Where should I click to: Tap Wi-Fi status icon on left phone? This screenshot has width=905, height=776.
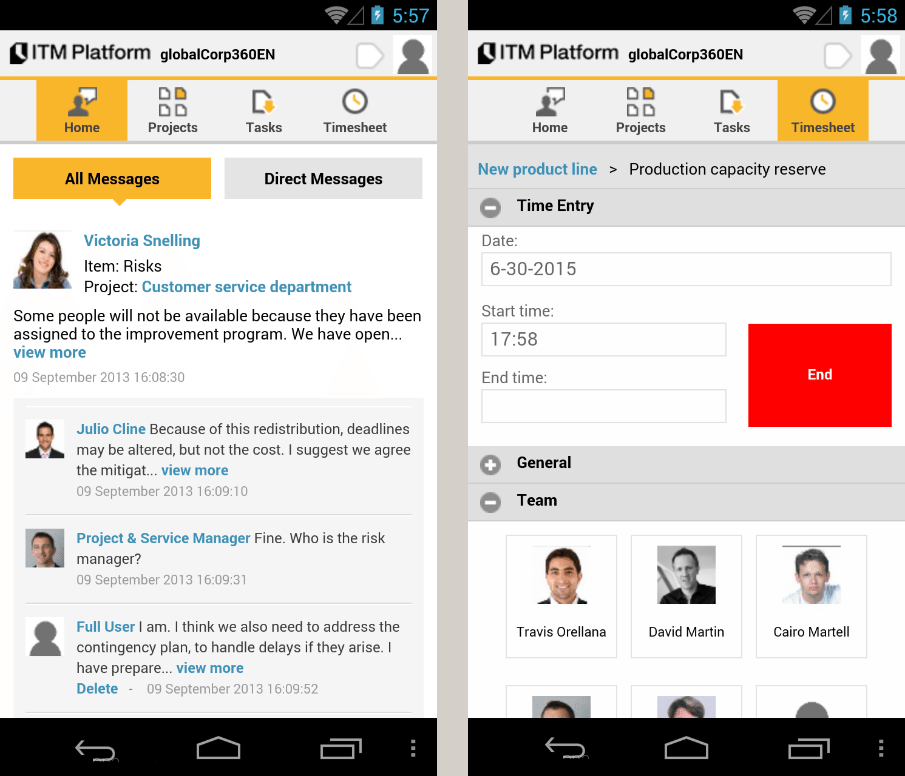[x=336, y=15]
